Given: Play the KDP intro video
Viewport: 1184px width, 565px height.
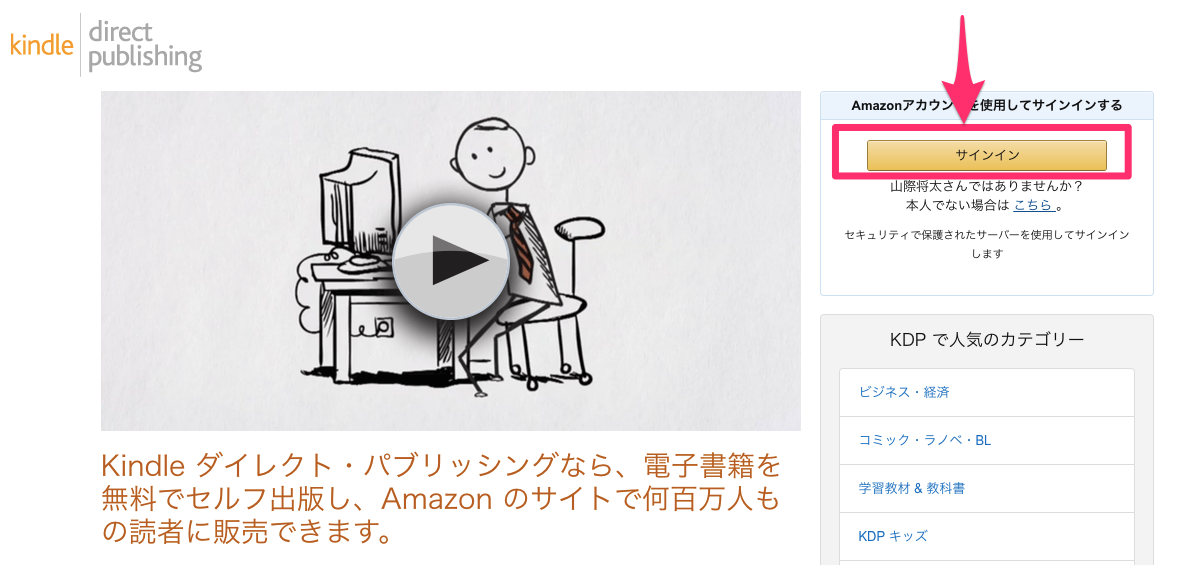Looking at the screenshot, I should click(x=451, y=261).
